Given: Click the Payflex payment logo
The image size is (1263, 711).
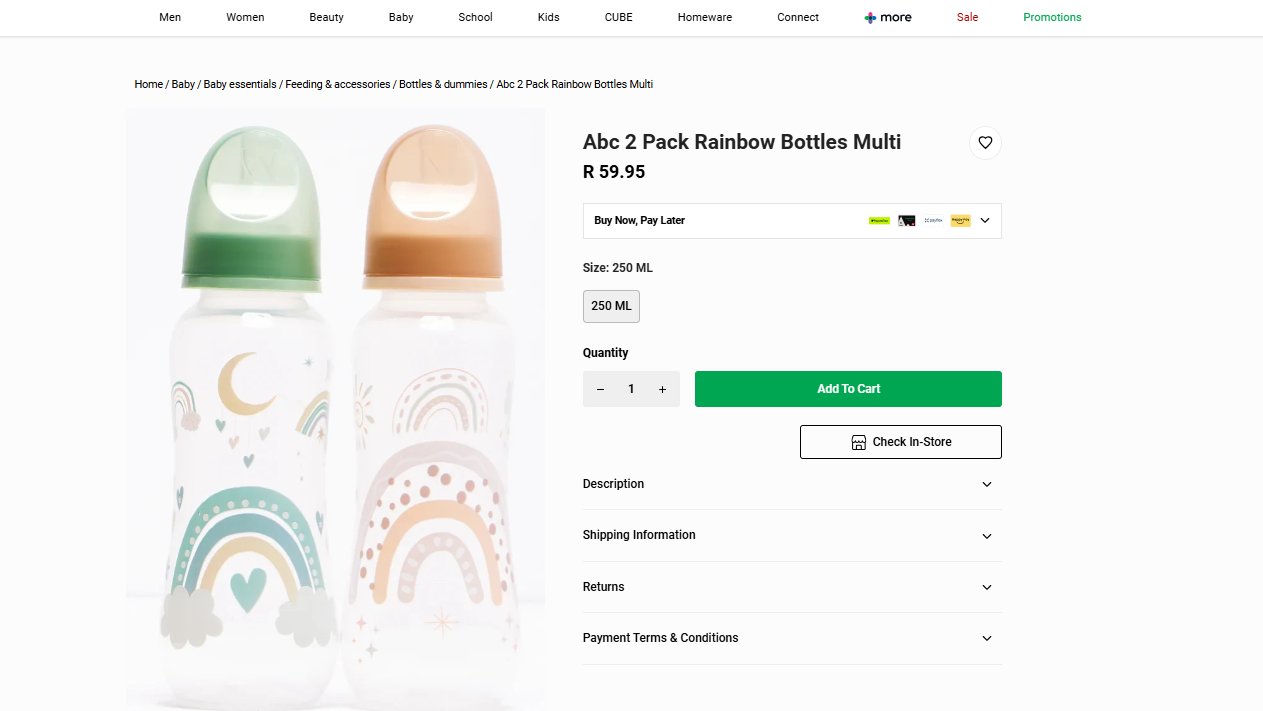Looking at the screenshot, I should click(933, 221).
